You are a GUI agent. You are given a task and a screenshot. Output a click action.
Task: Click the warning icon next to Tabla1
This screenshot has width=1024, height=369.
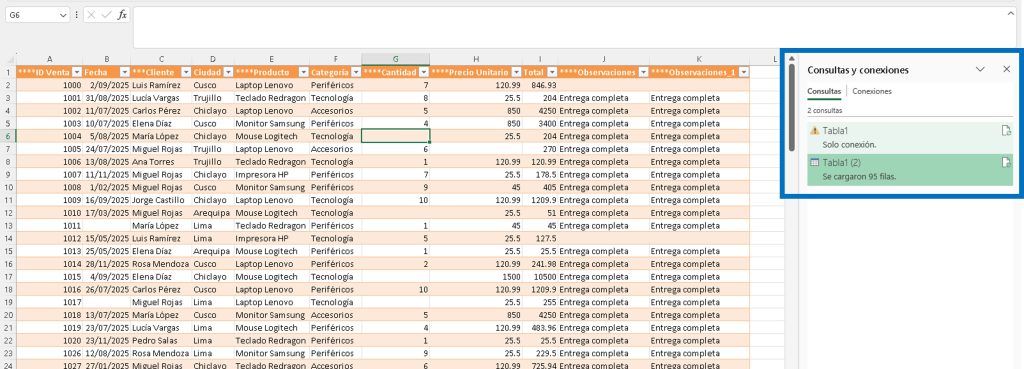point(814,131)
